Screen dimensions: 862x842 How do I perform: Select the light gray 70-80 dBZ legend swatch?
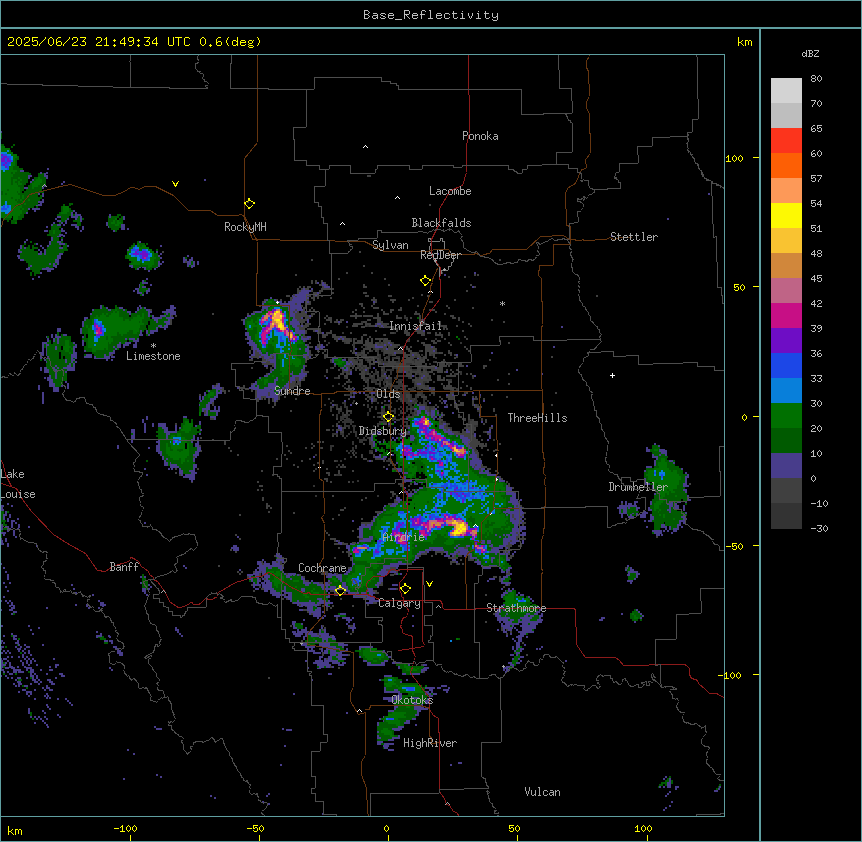point(786,91)
